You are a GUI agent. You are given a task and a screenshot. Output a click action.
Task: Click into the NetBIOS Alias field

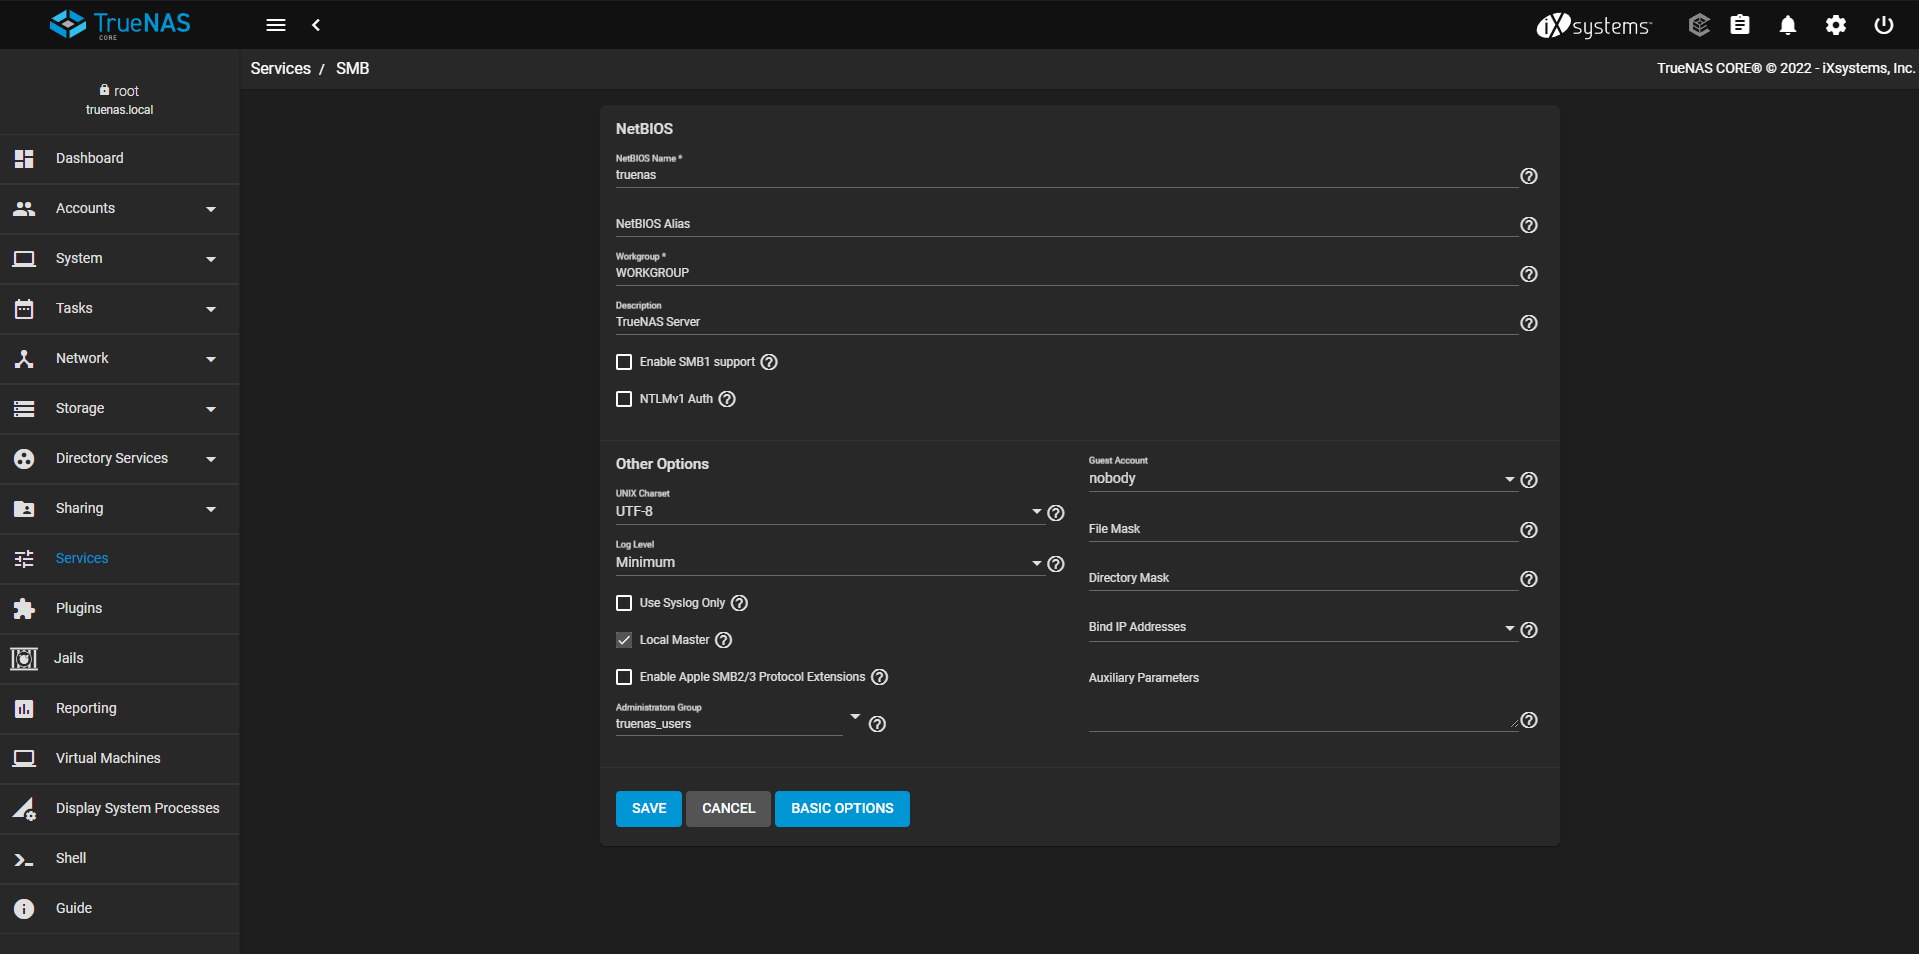click(1066, 224)
